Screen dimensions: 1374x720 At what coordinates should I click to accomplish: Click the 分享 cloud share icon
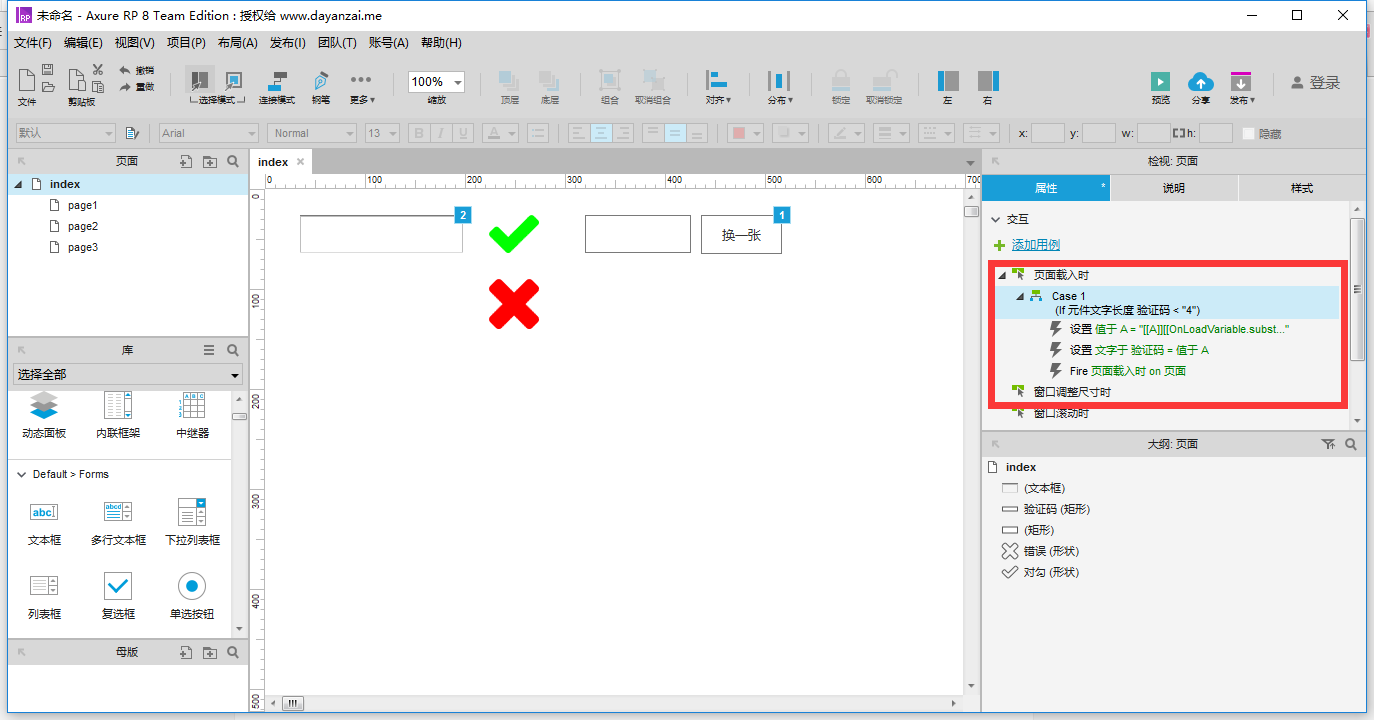click(x=1201, y=82)
